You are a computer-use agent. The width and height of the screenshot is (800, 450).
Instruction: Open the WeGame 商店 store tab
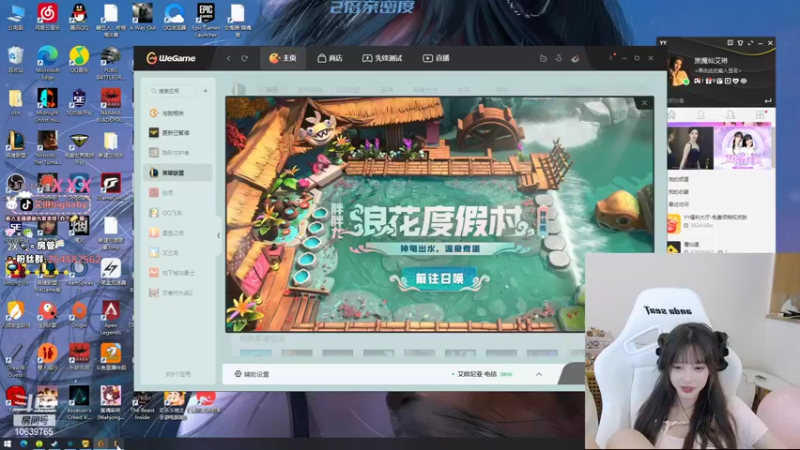tap(330, 58)
